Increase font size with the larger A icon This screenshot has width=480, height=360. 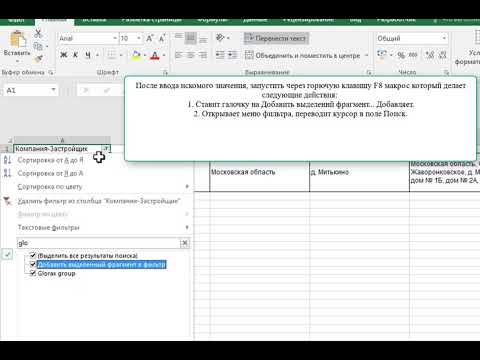click(x=150, y=38)
